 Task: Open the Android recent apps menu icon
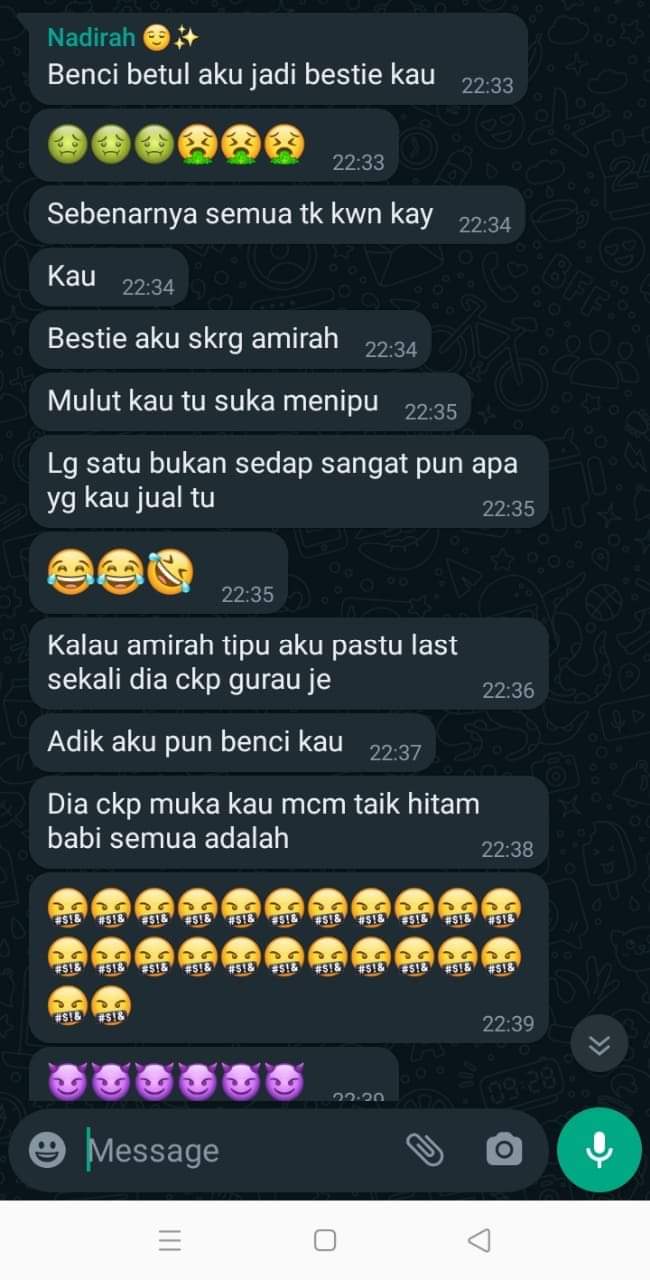[170, 1240]
